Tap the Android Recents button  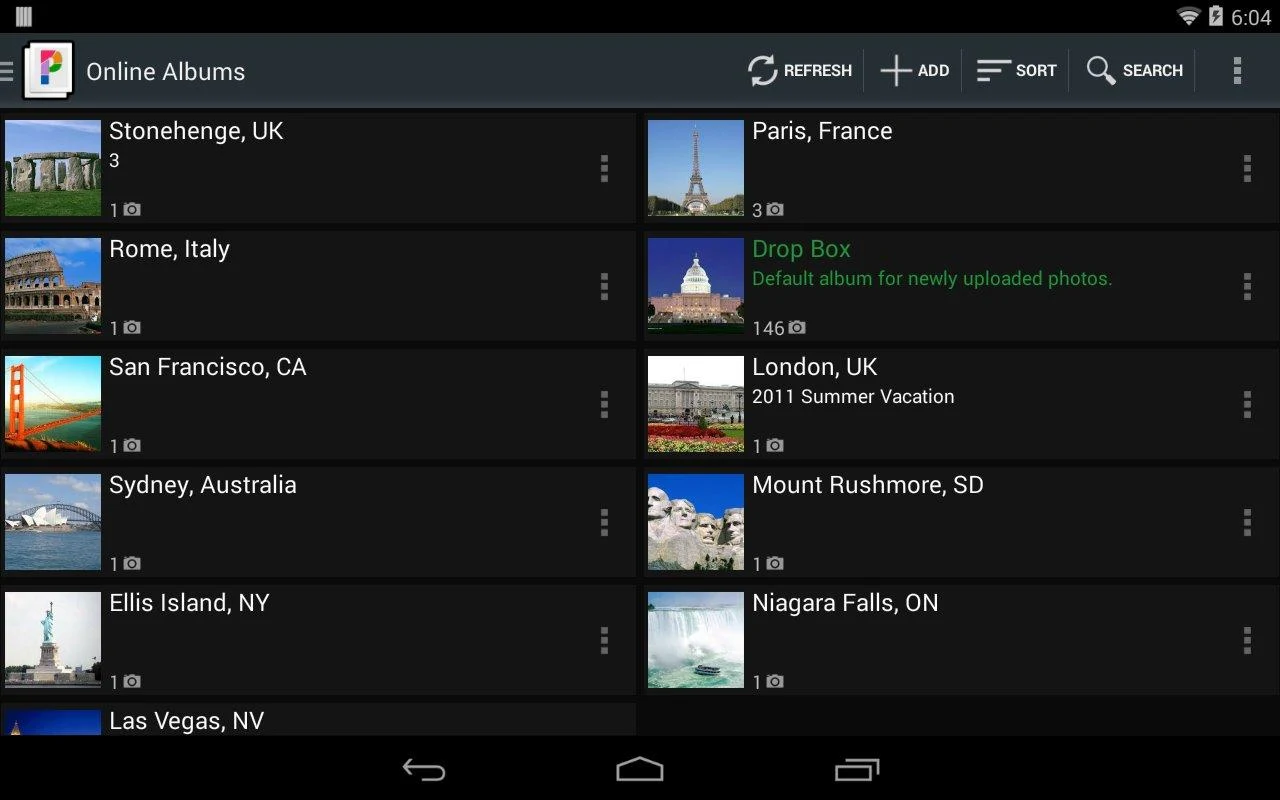click(855, 770)
